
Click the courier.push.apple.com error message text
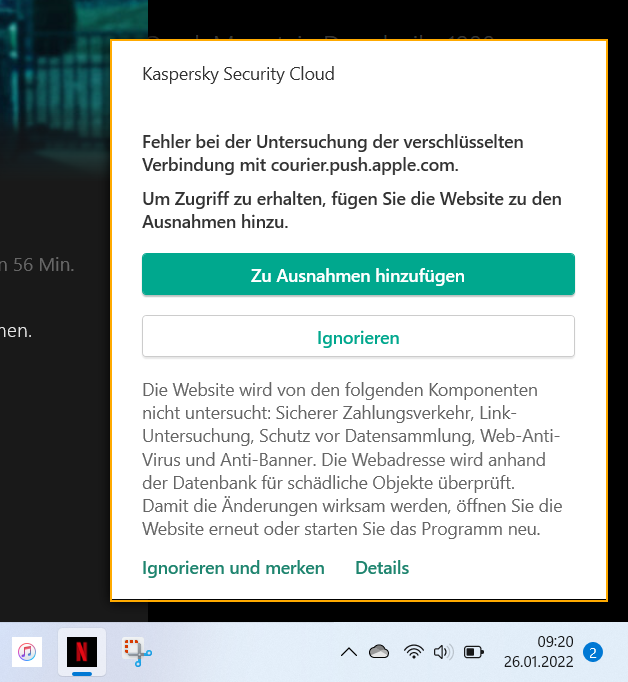coord(333,153)
